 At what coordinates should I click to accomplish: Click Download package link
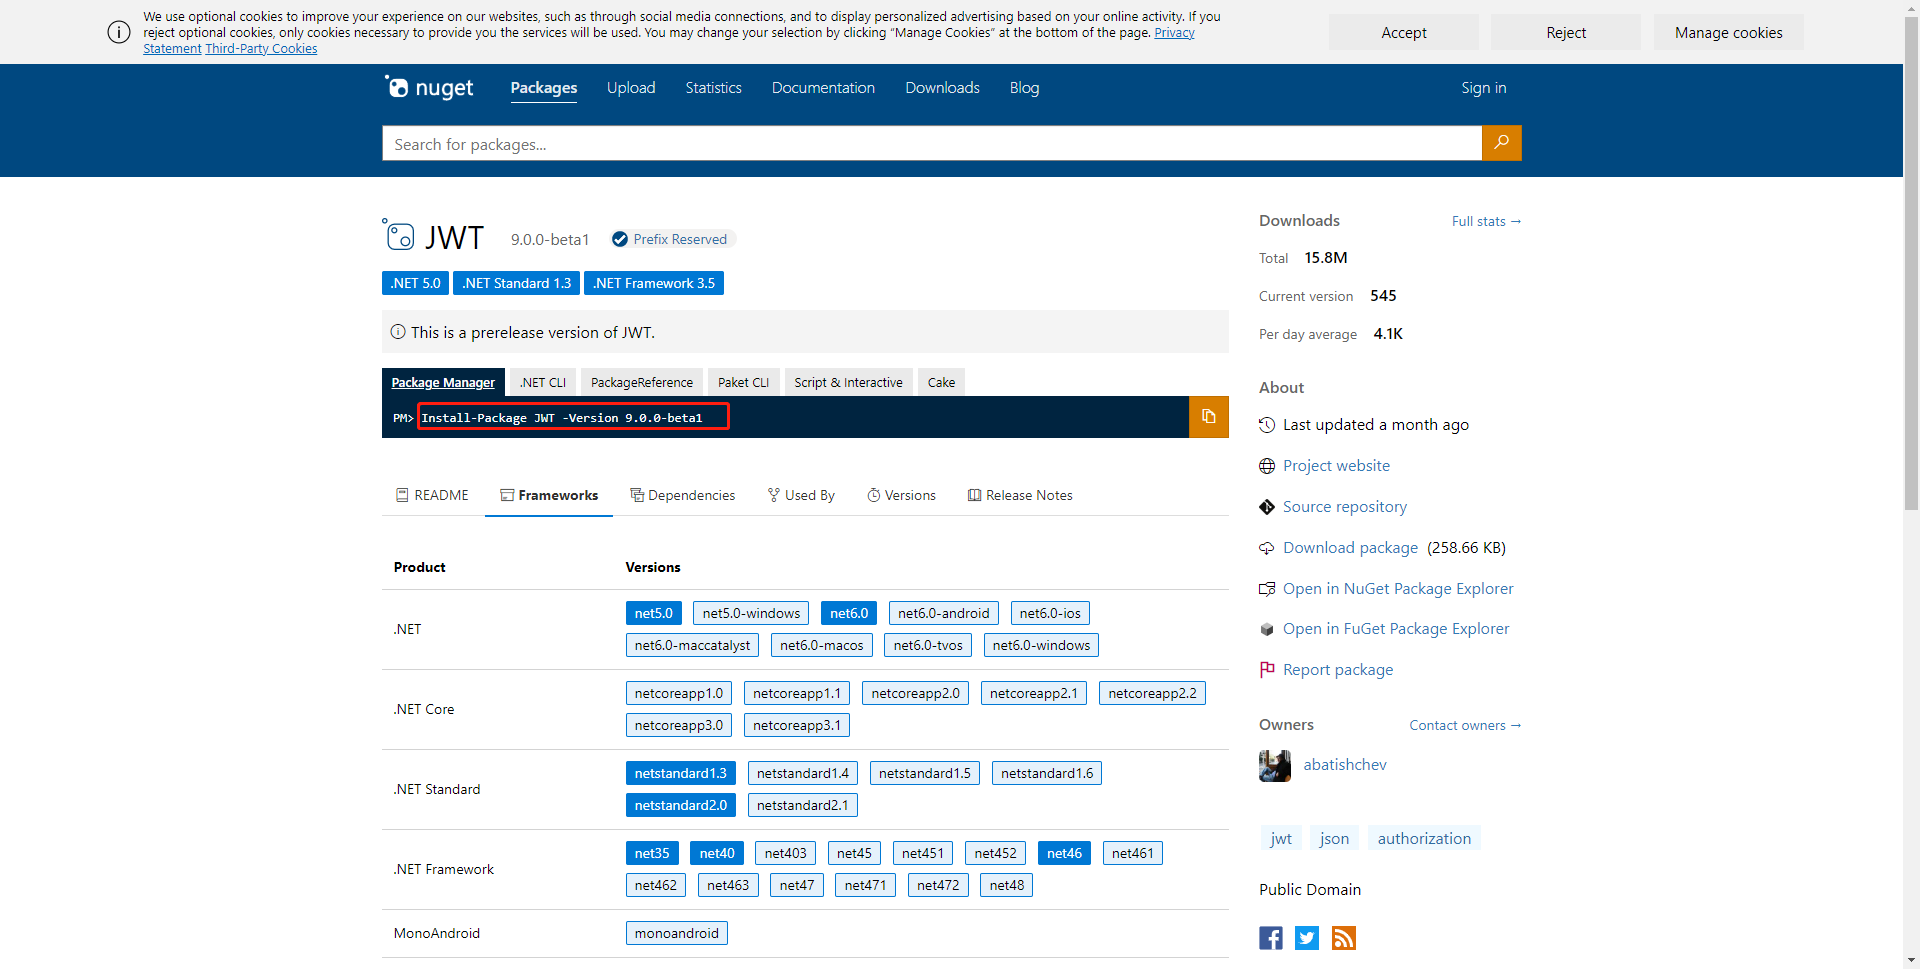(x=1350, y=548)
